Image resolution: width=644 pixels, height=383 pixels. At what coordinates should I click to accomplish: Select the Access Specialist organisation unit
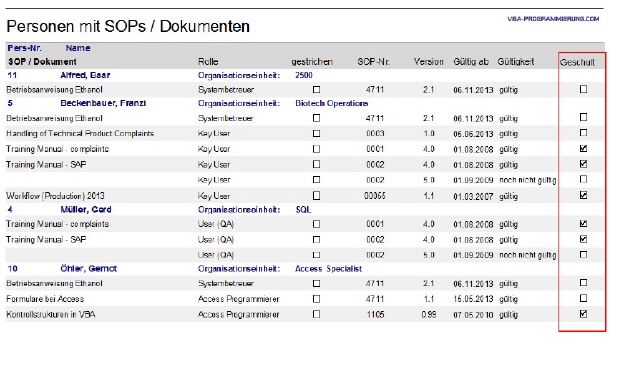point(328,269)
